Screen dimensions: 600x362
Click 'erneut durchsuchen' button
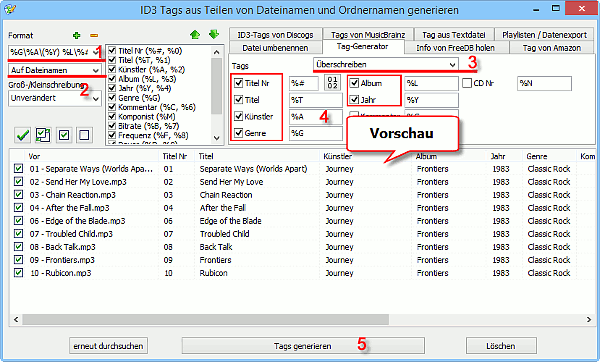coord(108,346)
